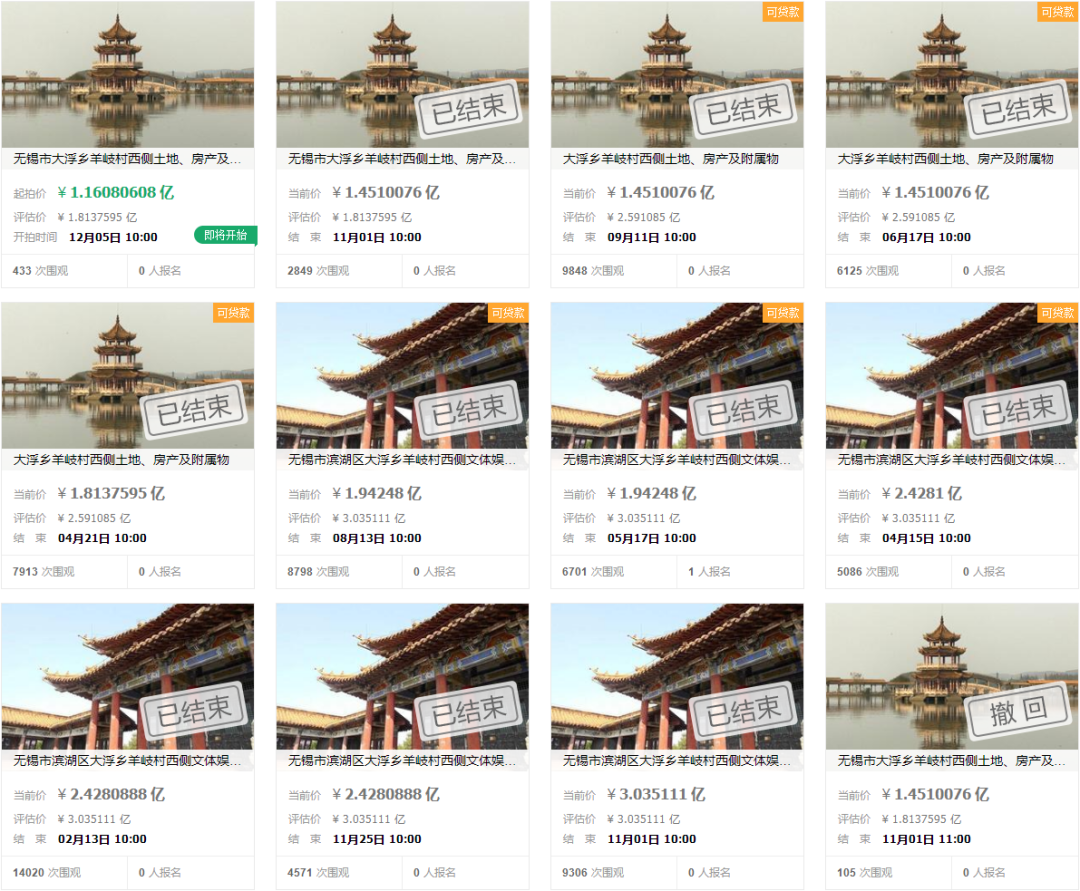The image size is (1080, 891).
Task: Open title link of listing with 105 次围观
Action: [x=952, y=761]
